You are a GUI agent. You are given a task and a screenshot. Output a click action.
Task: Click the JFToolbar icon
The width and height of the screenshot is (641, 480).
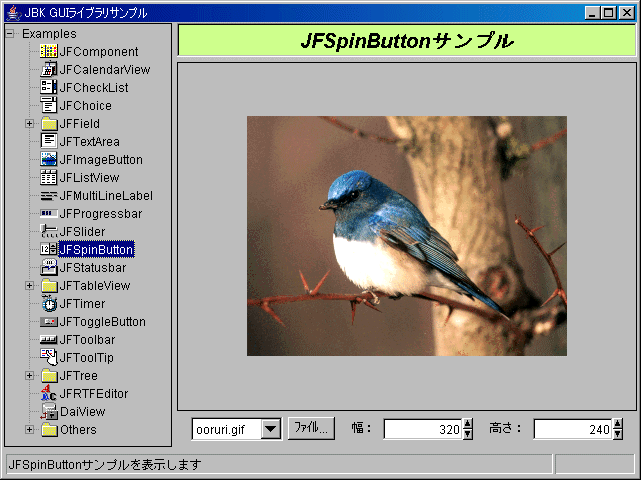[49, 339]
